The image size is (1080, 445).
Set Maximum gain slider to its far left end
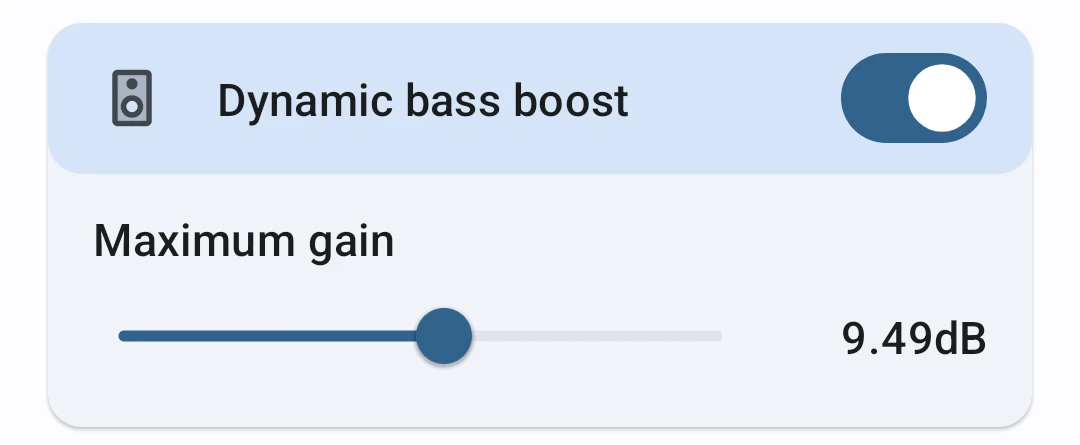[x=121, y=336]
